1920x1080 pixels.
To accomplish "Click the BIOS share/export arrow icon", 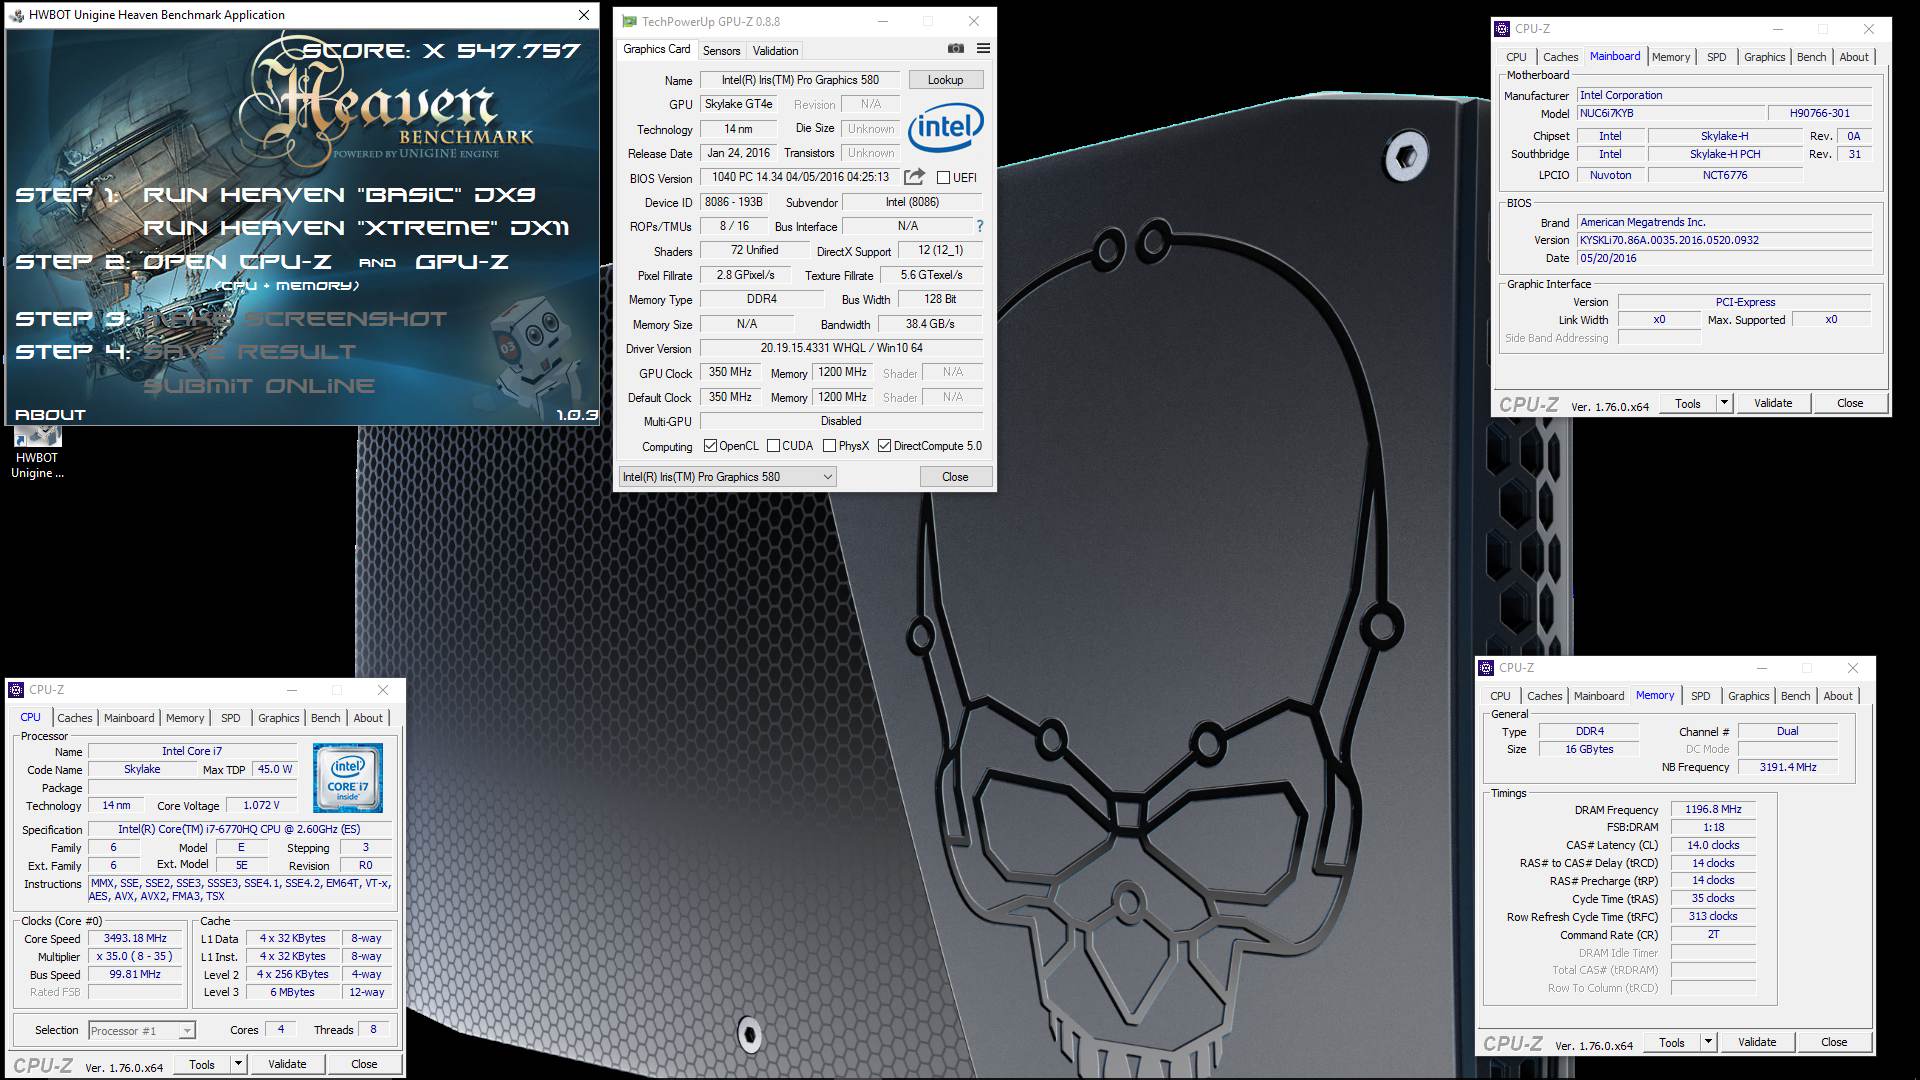I will (x=914, y=177).
